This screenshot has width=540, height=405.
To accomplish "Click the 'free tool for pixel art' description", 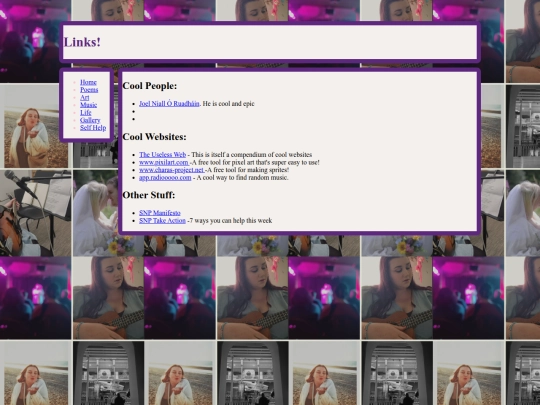I will click(255, 162).
